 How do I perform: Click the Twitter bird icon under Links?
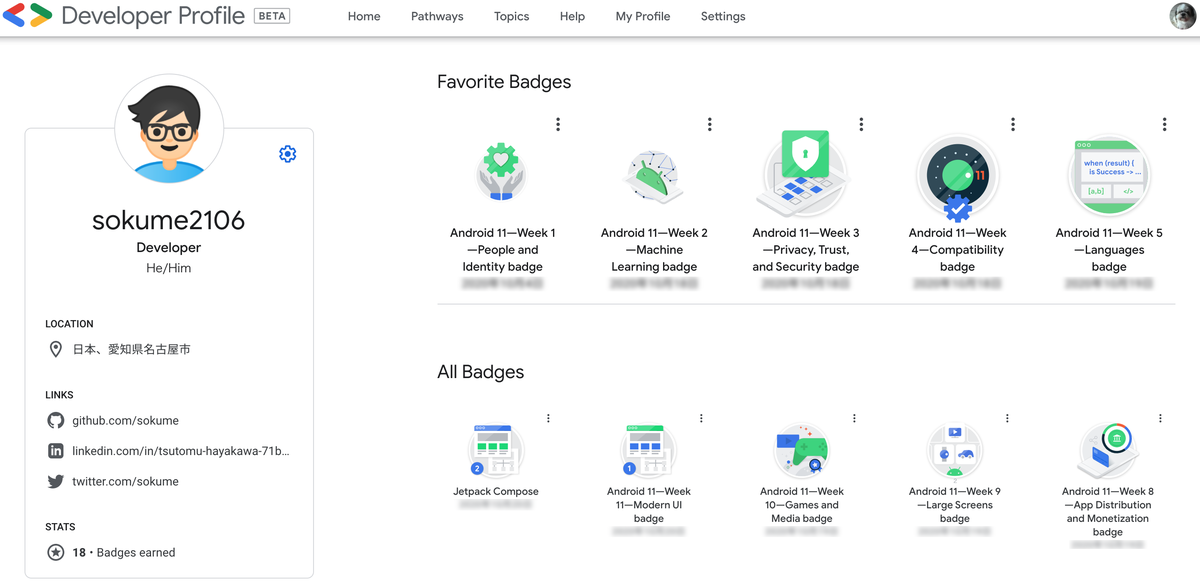pos(56,481)
